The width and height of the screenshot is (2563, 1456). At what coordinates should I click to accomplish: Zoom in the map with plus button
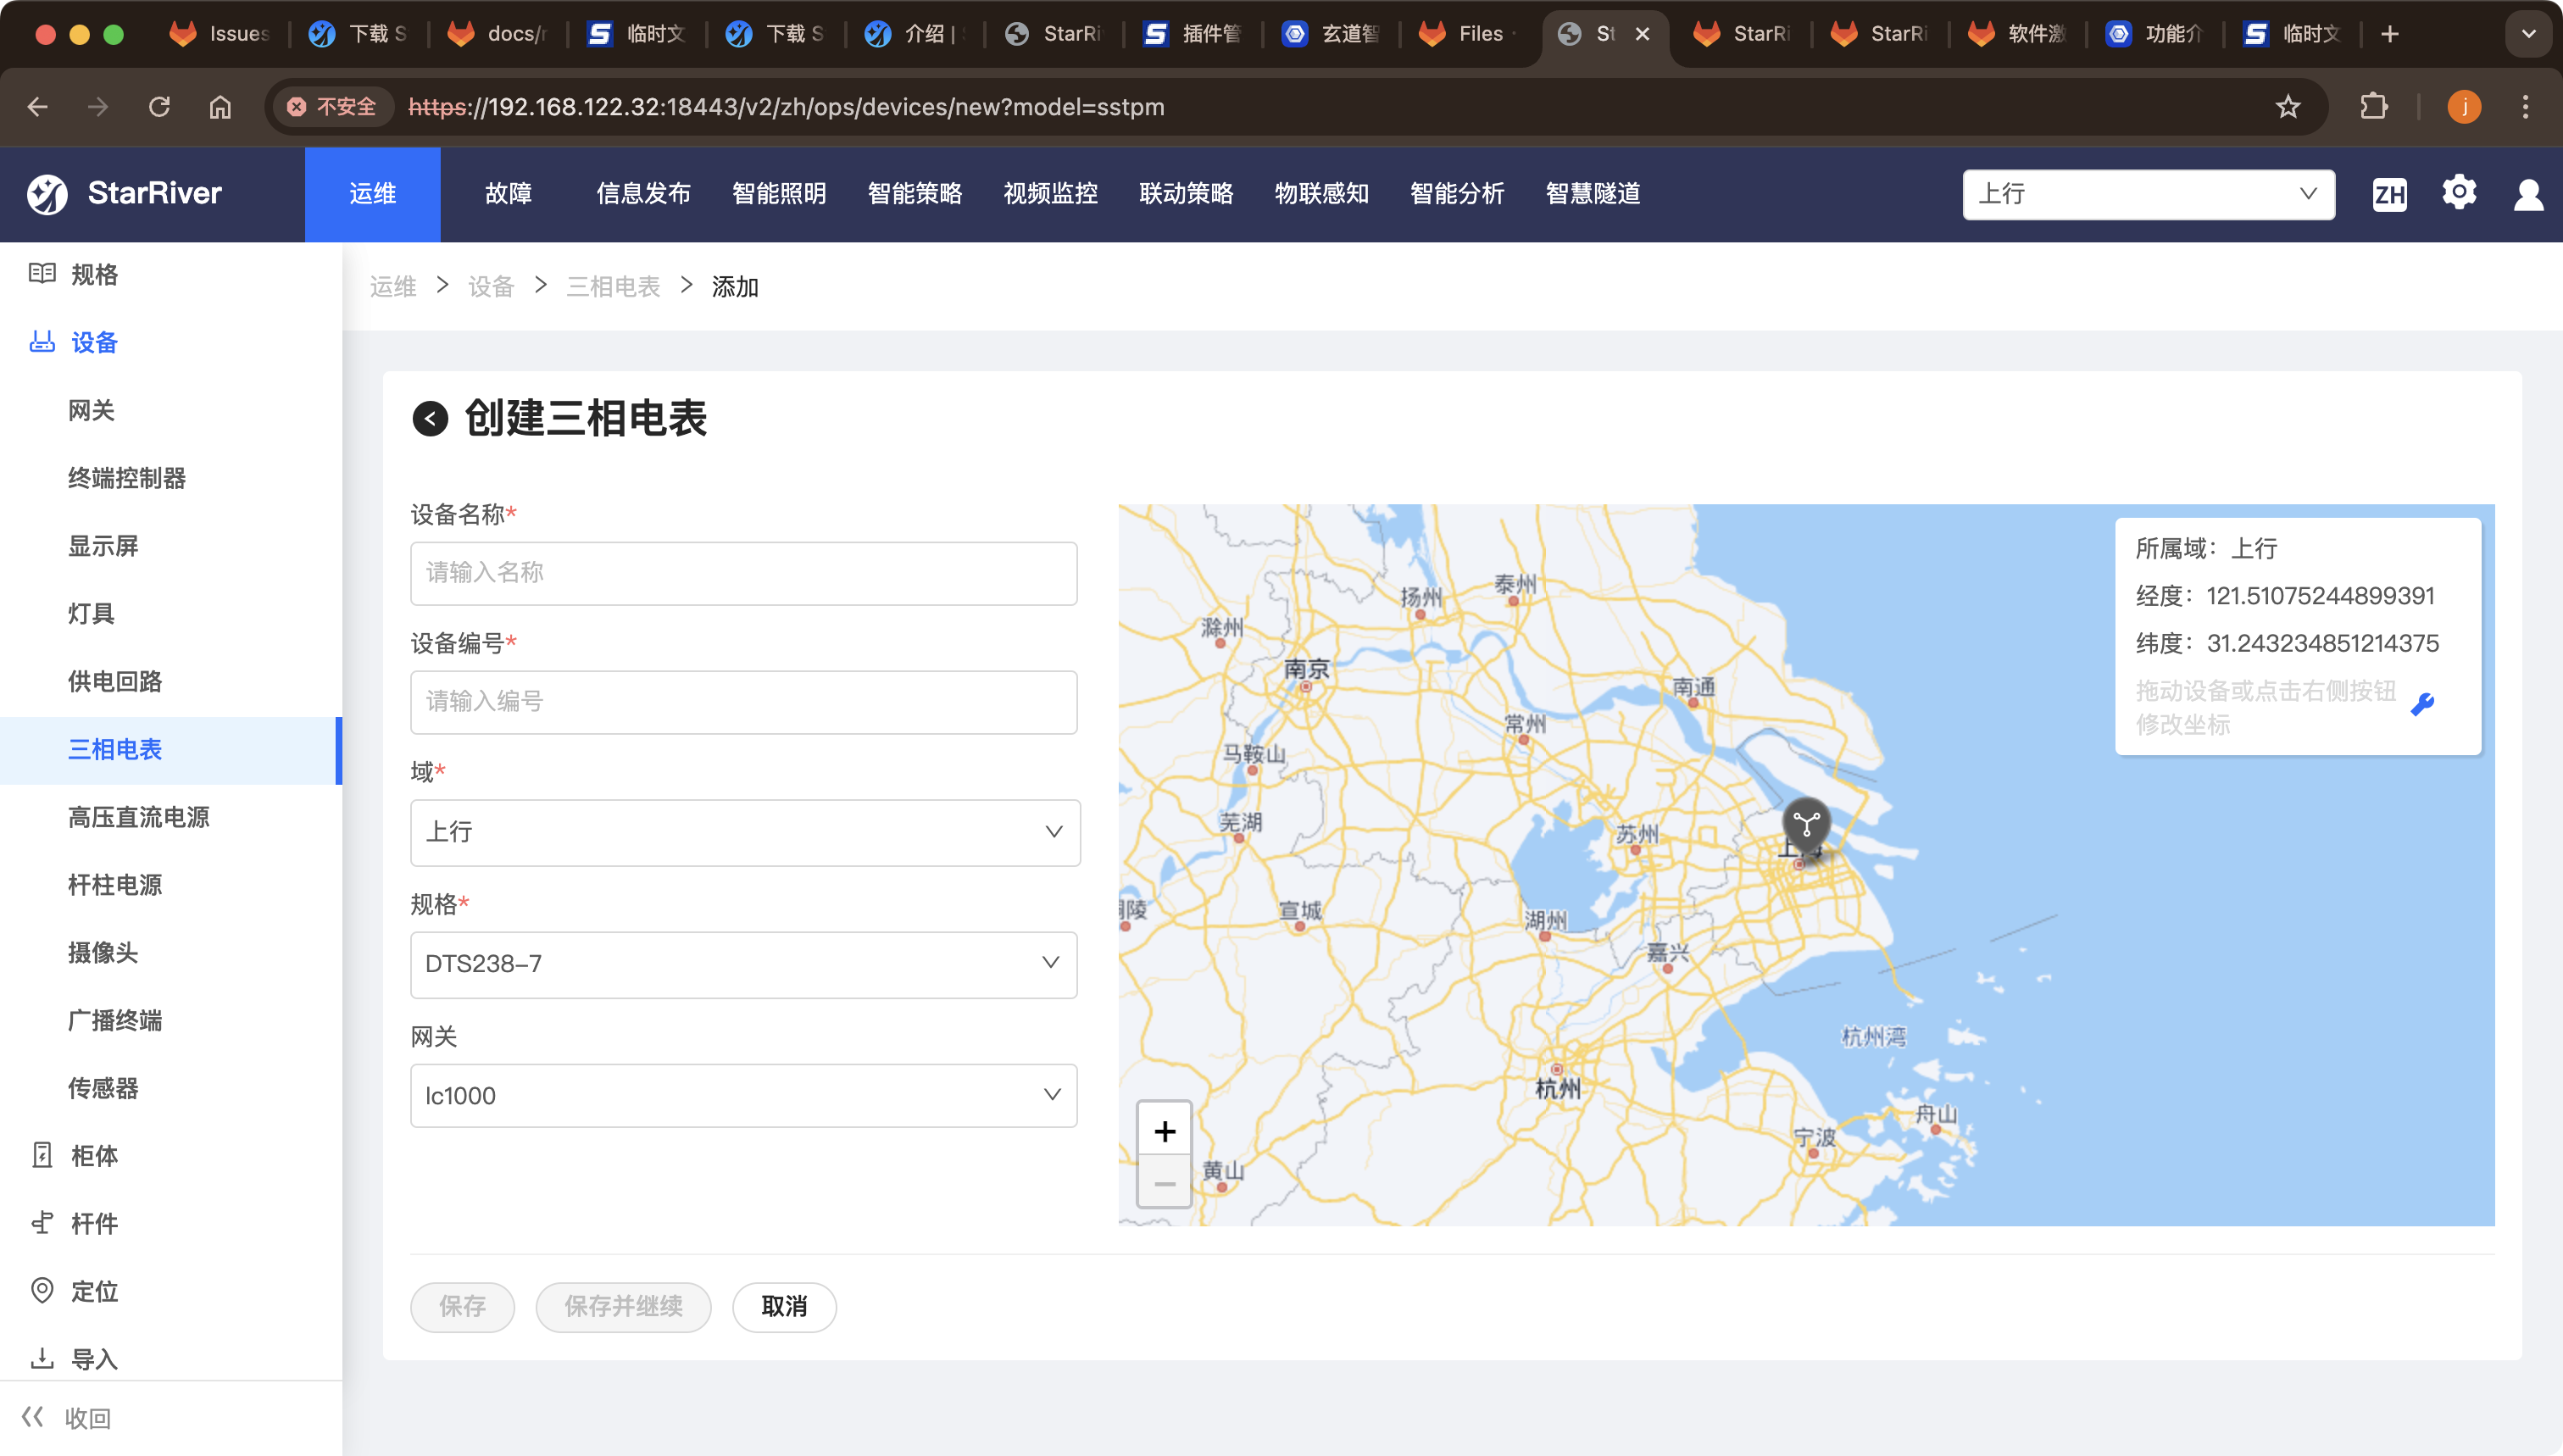click(x=1164, y=1131)
